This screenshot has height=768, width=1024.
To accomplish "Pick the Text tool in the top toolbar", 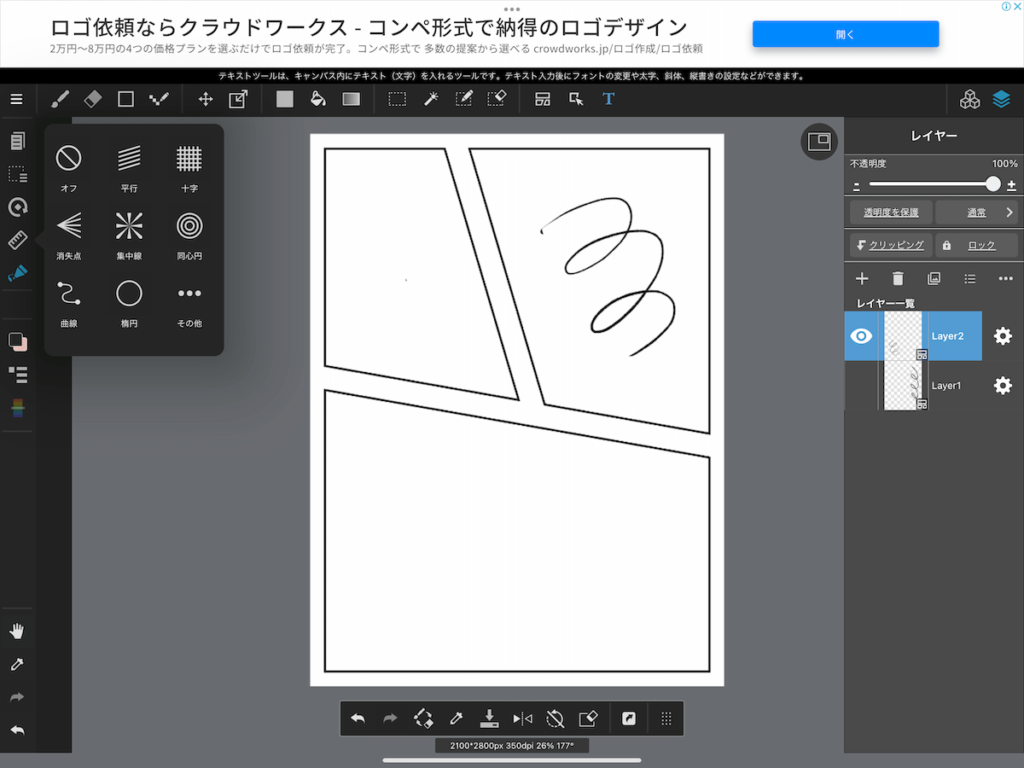I will [x=608, y=99].
